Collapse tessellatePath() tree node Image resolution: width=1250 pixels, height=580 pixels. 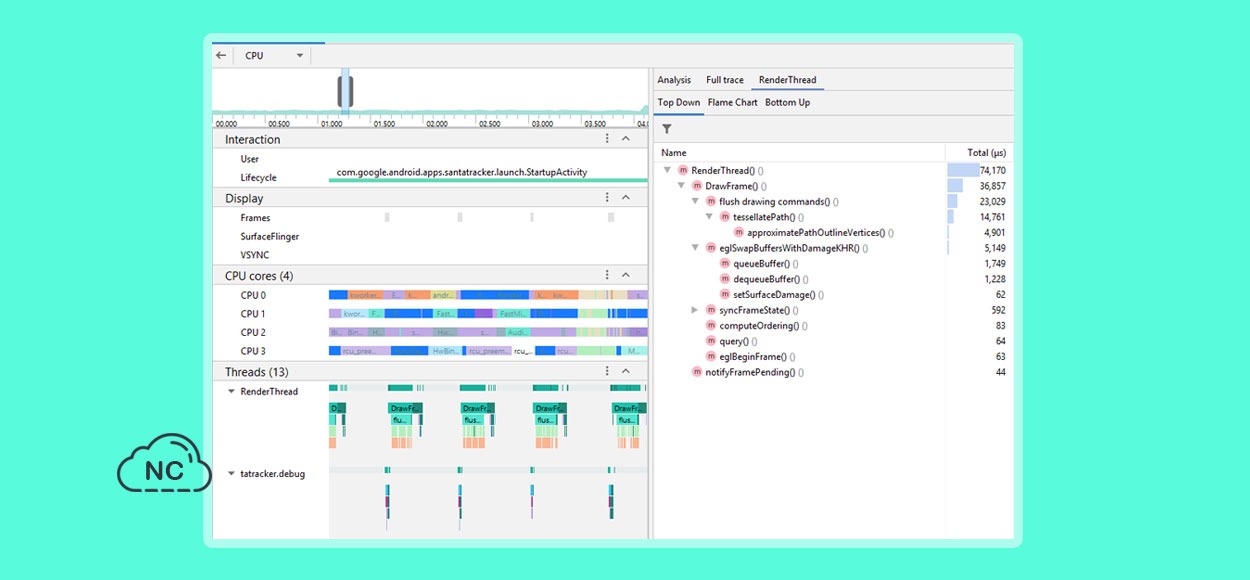coord(709,217)
